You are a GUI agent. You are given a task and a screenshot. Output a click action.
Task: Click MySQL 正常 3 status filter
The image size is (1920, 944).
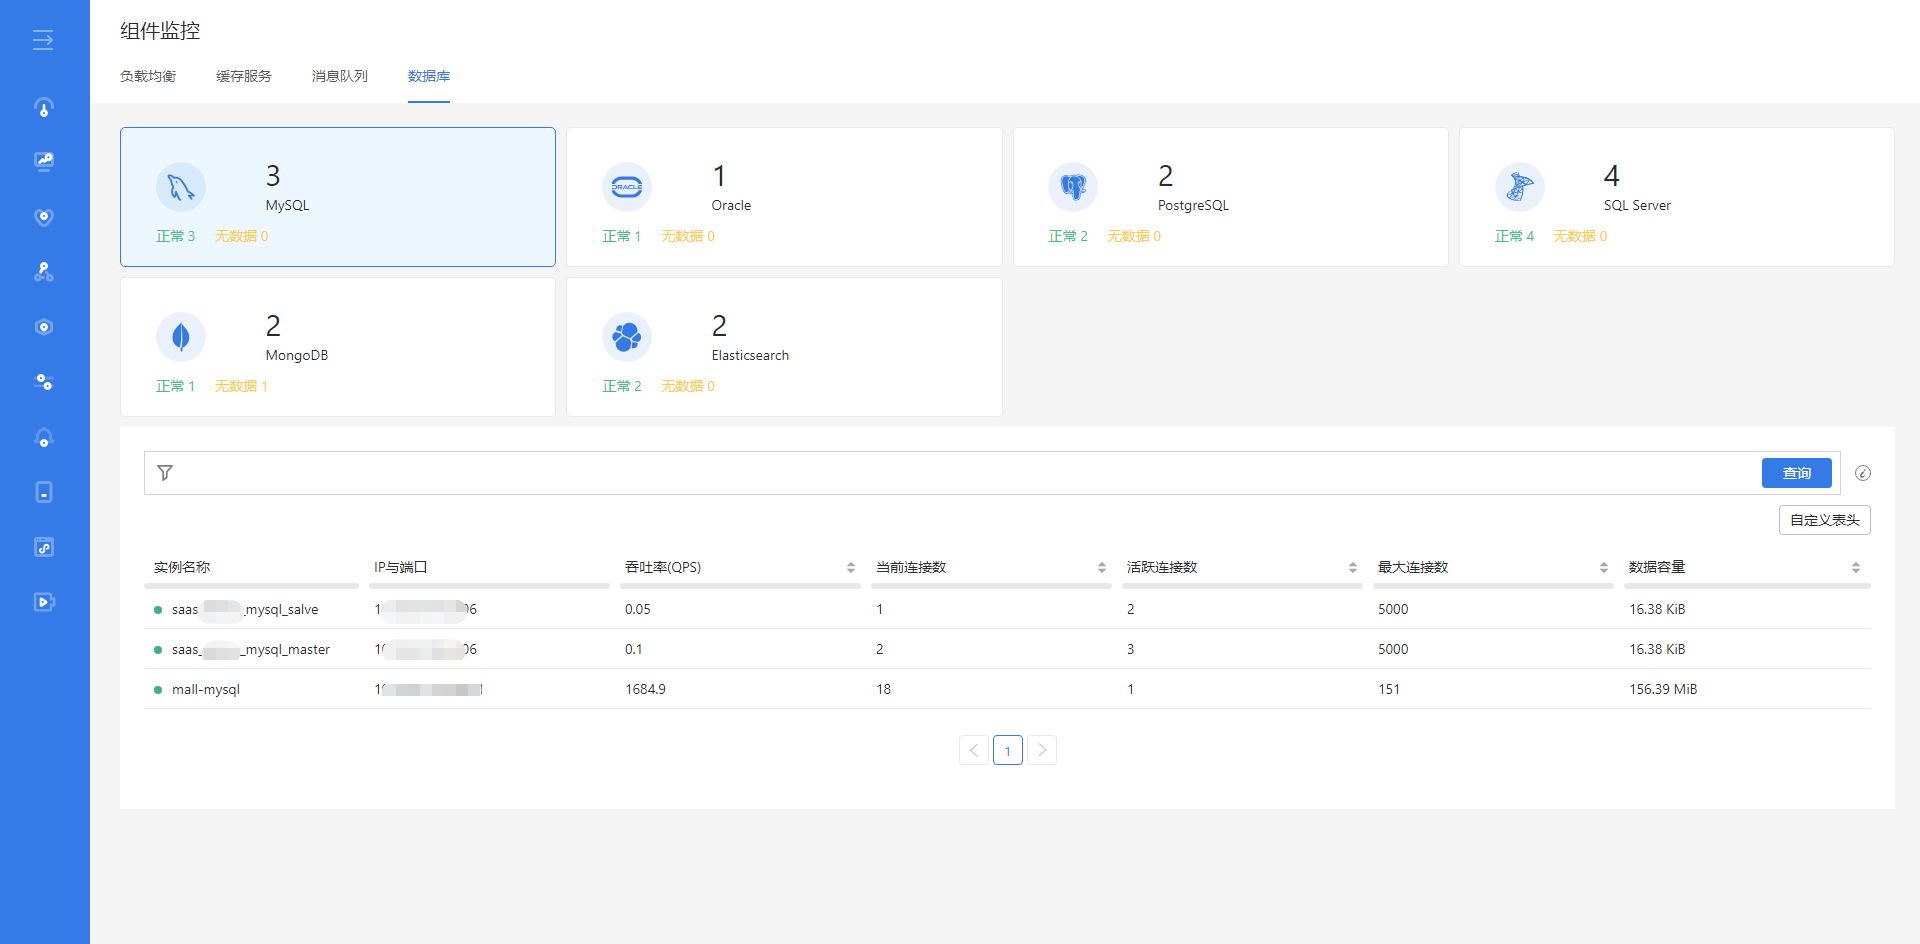(176, 236)
